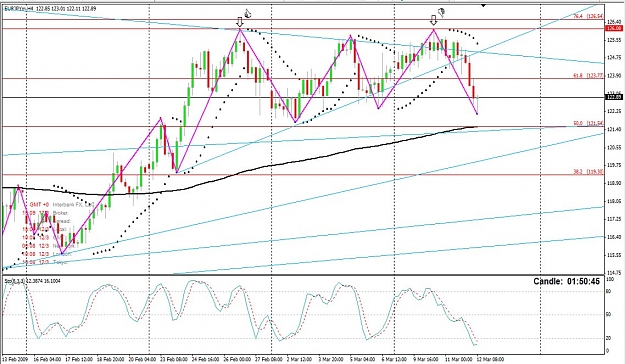Click the 9 Mar 16:00 time label
This screenshot has height=364, width=625.
[425, 359]
